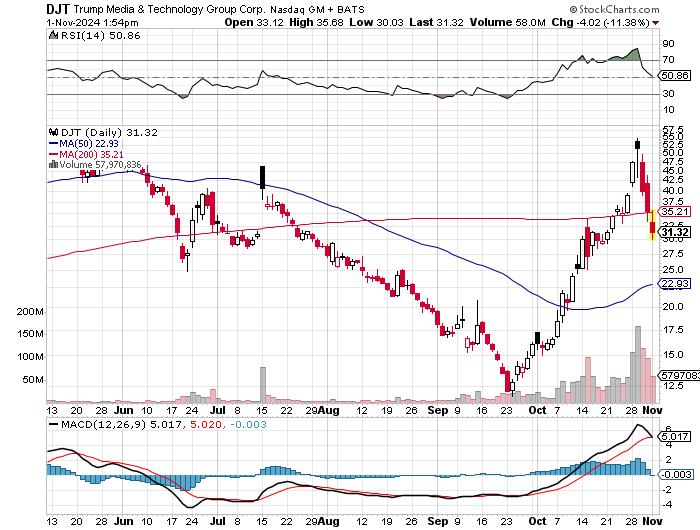The image size is (700, 530).
Task: Click the Oct label on the price chart's date axis
Action: coord(537,410)
